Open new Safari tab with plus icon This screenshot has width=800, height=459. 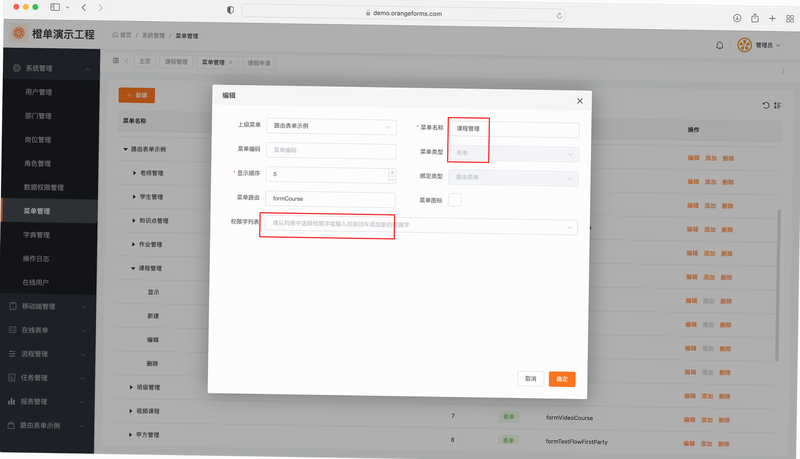772,18
